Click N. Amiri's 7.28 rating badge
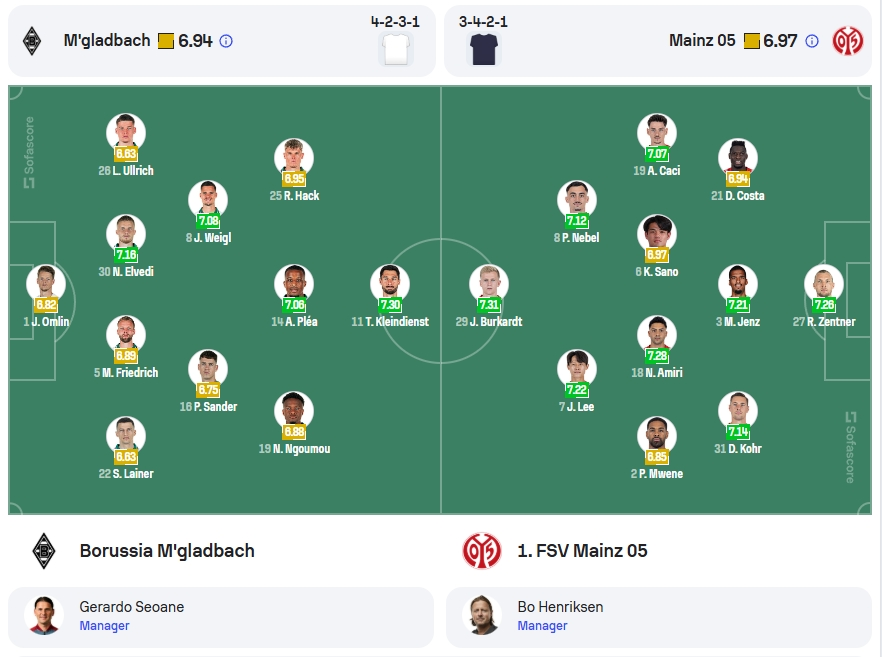882x657 pixels. tap(657, 356)
